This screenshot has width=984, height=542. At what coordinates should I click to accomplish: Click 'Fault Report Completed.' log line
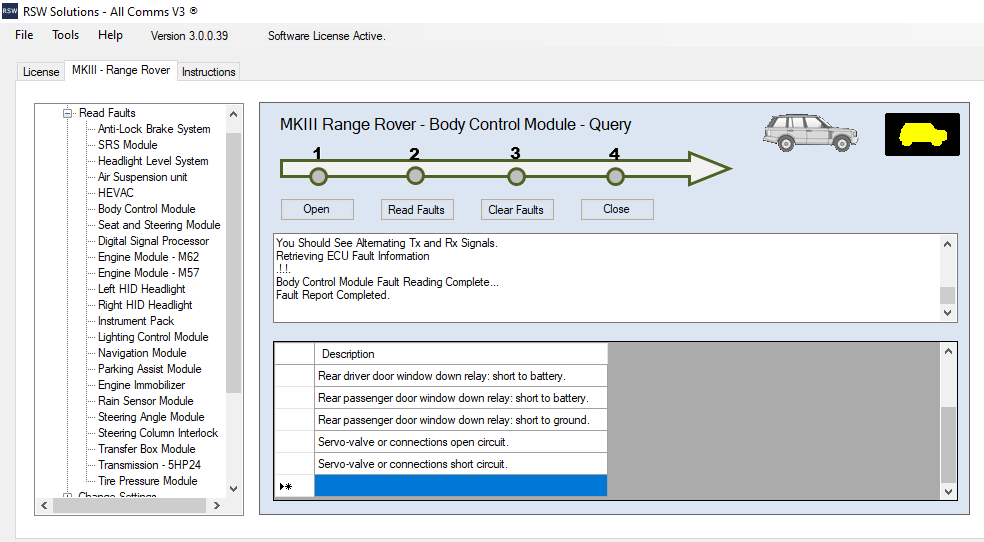tap(333, 295)
